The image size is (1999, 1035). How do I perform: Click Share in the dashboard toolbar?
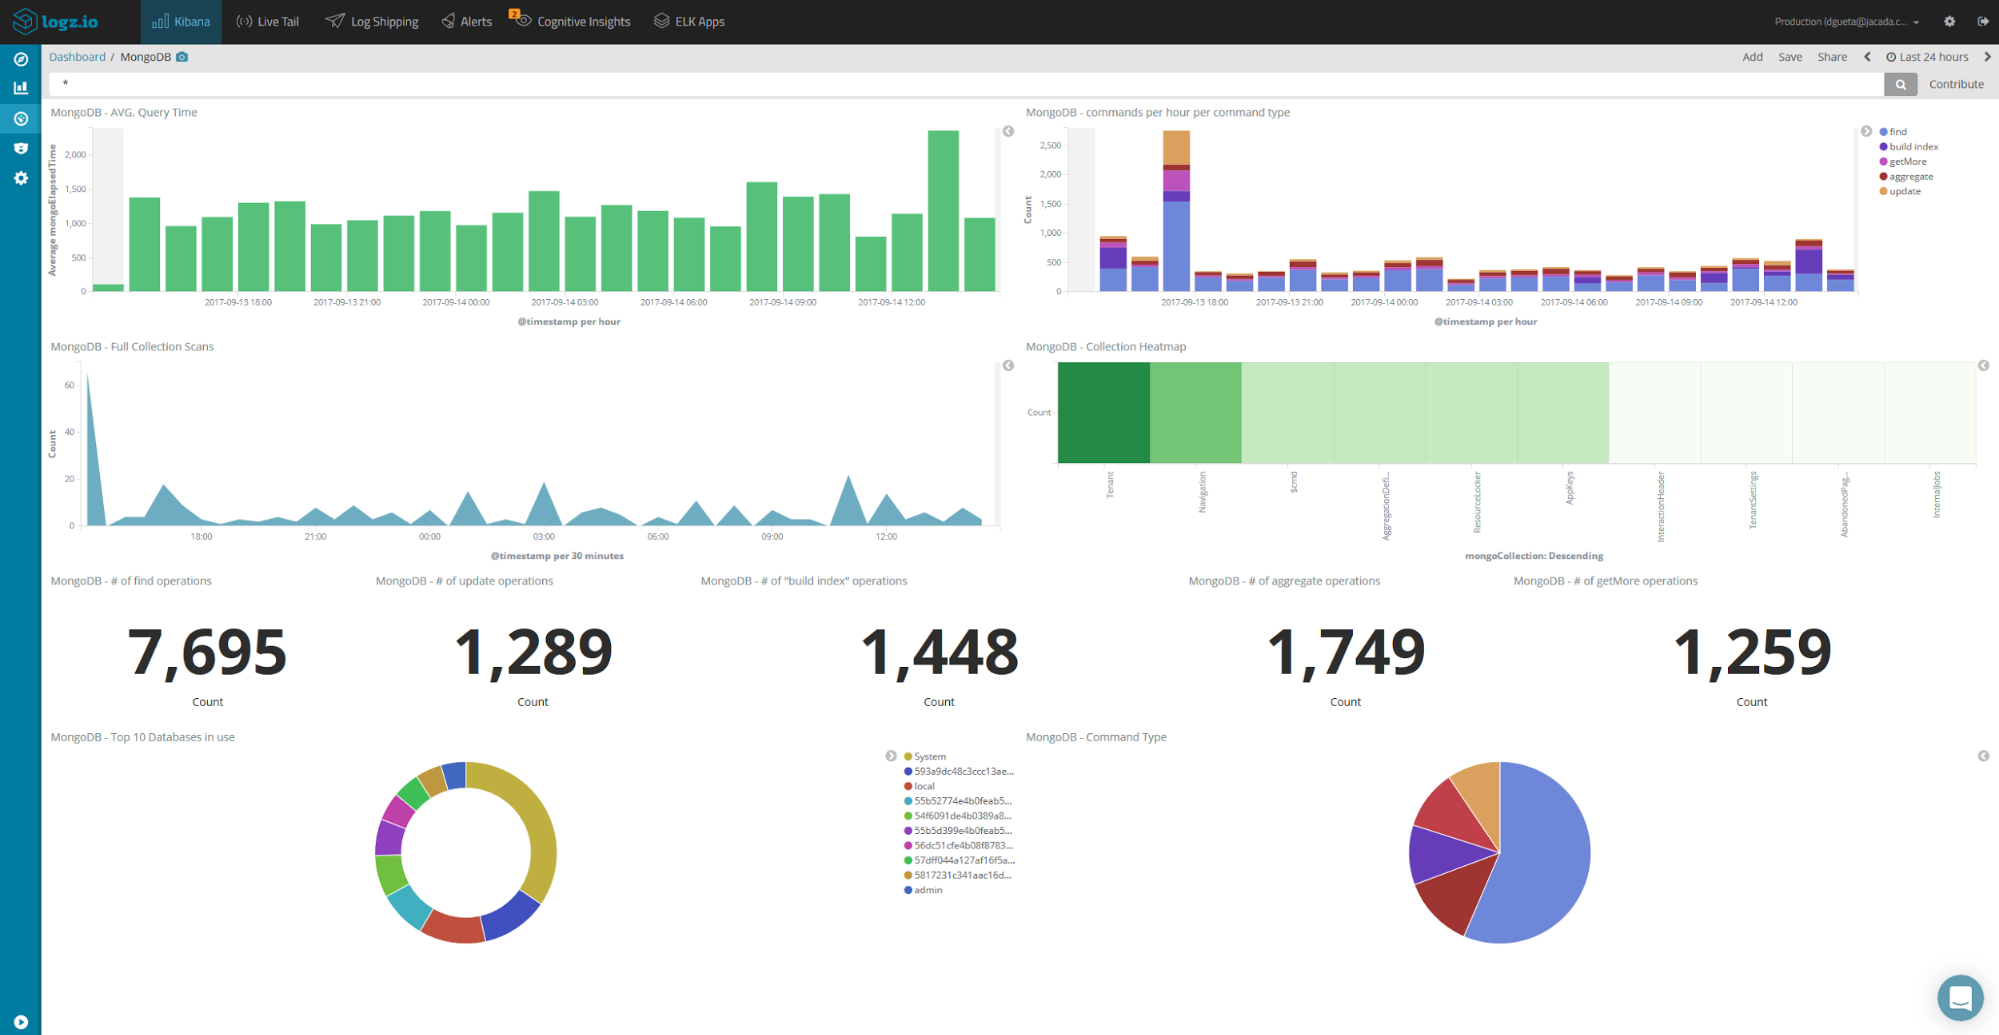1832,57
